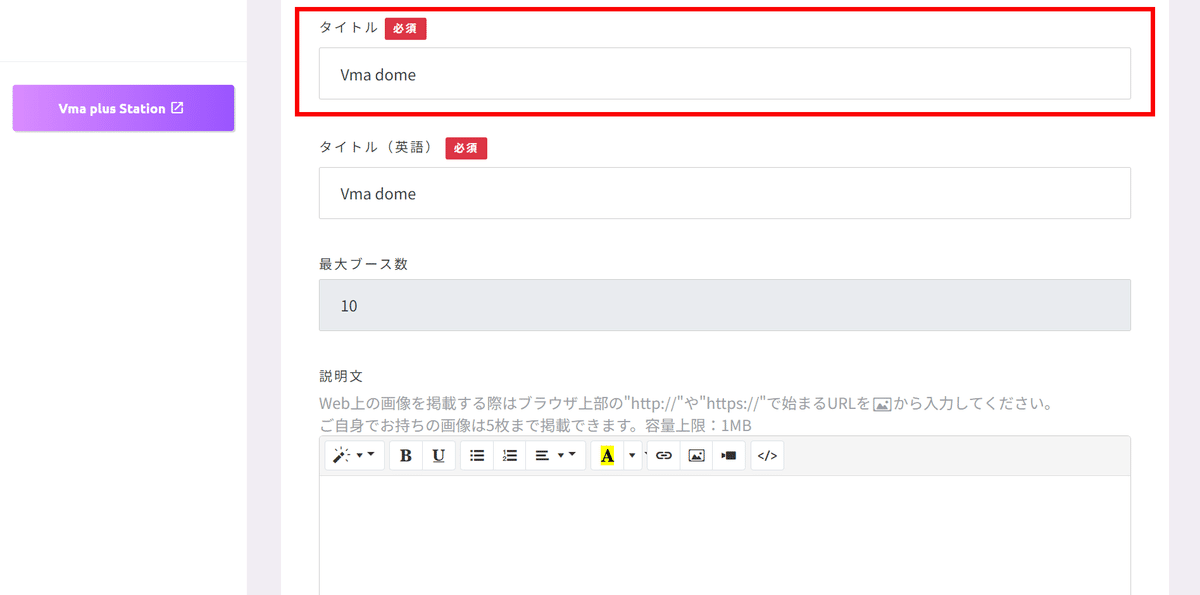The image size is (1200, 595).
Task: Toggle underline formatting
Action: (439, 455)
